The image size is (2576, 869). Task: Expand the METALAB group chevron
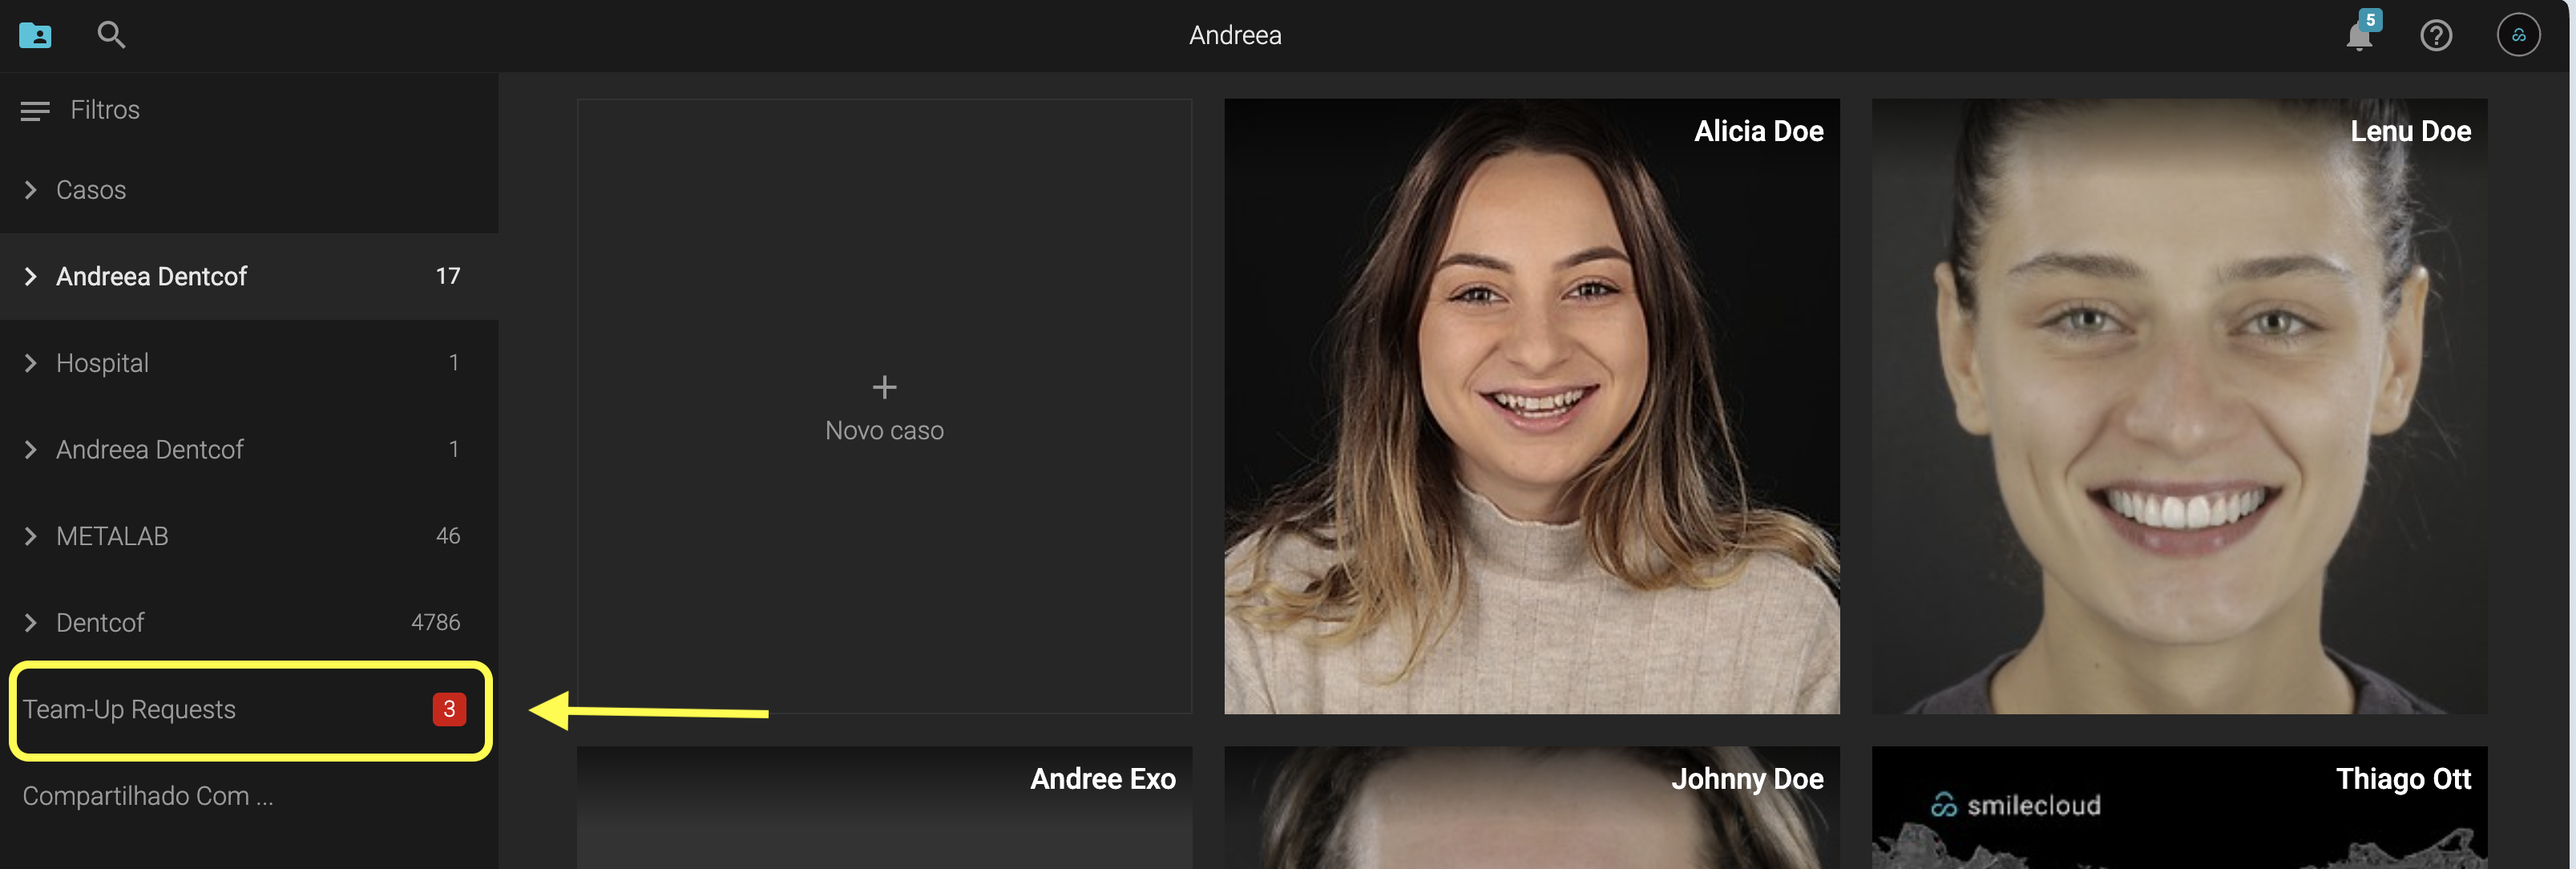[31, 536]
